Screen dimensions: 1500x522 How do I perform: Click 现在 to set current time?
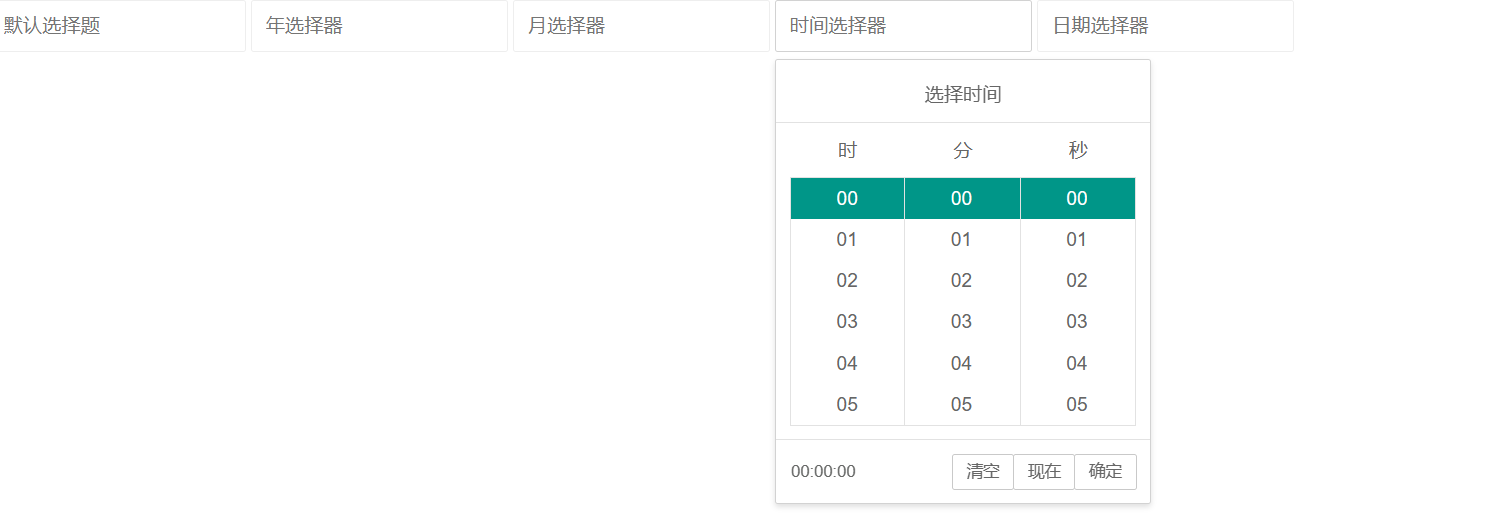point(1044,472)
